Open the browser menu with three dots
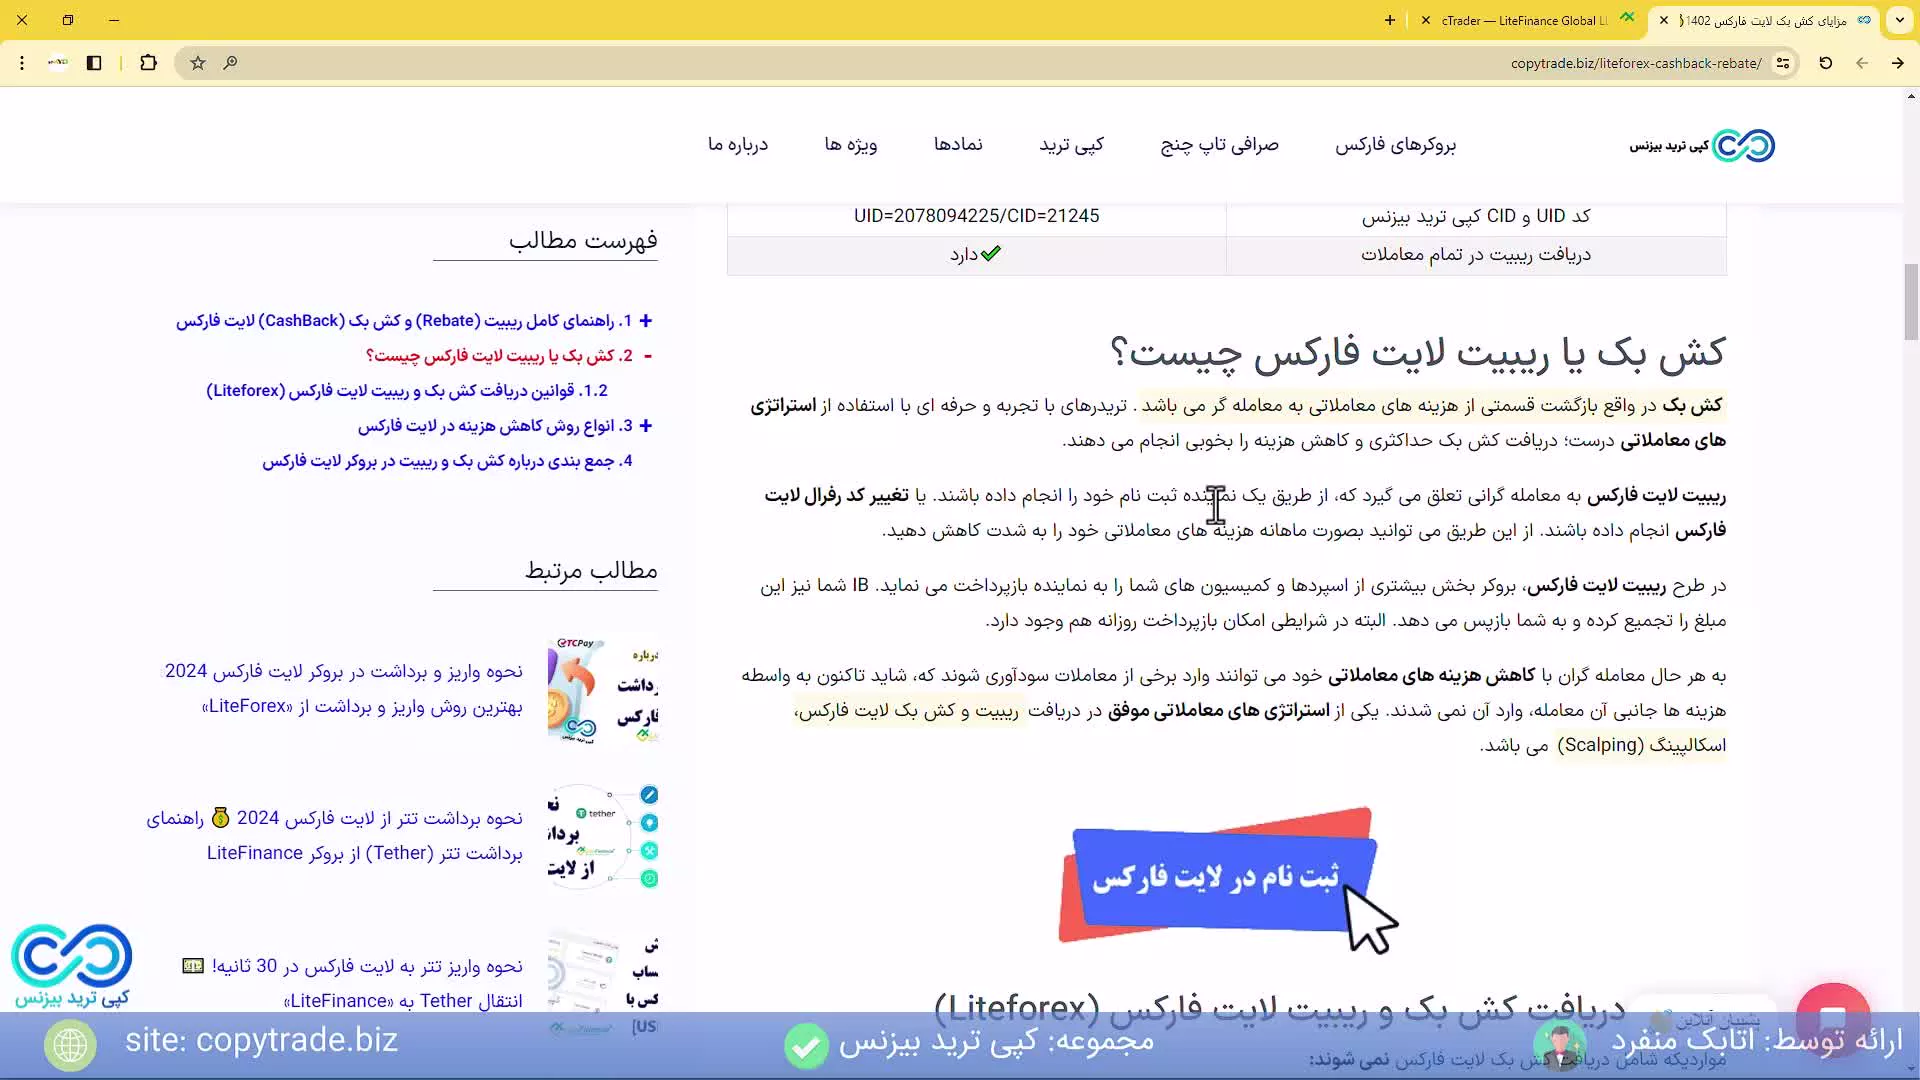 pos(22,63)
